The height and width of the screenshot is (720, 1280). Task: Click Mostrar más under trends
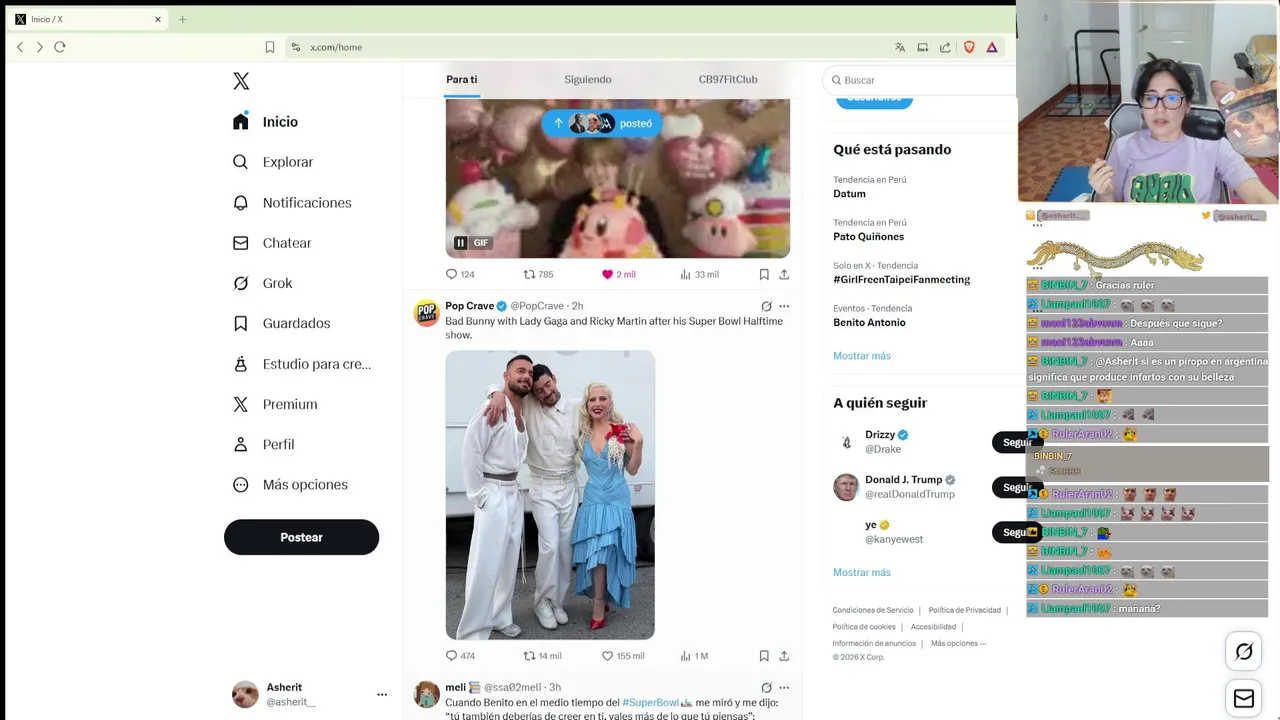click(x=862, y=356)
